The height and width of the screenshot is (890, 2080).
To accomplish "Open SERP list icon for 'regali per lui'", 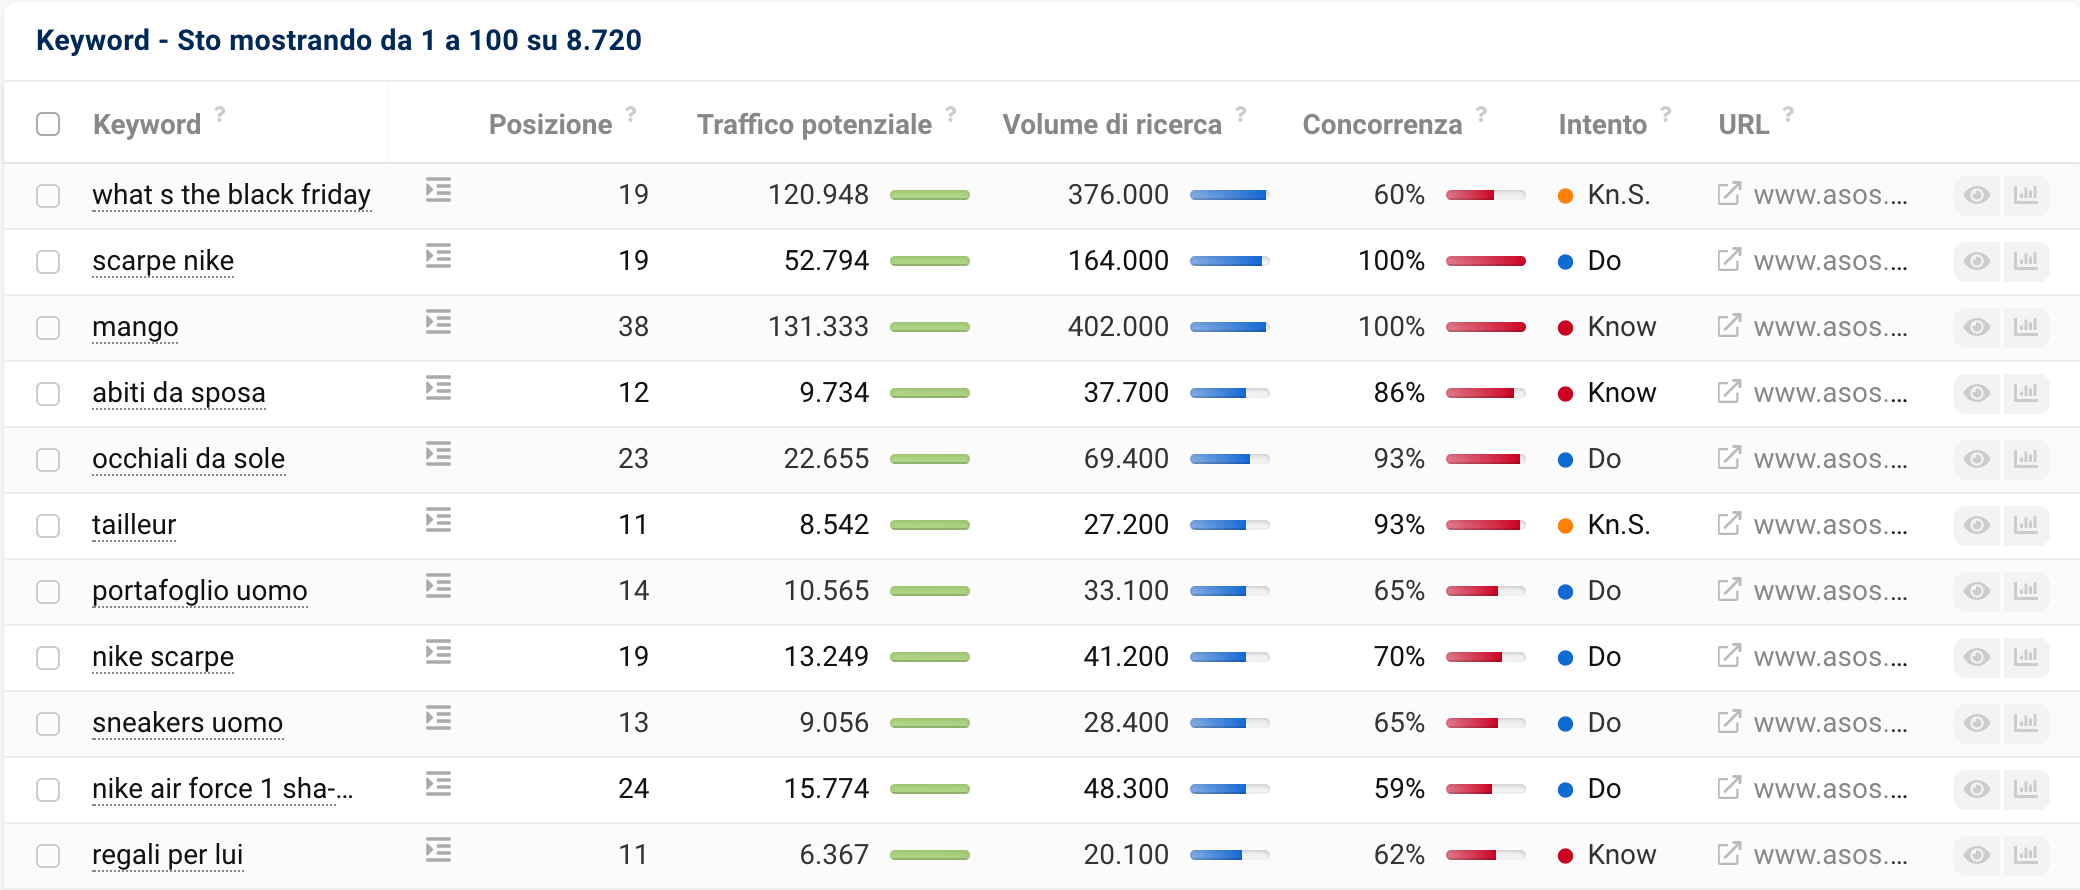I will (x=438, y=850).
